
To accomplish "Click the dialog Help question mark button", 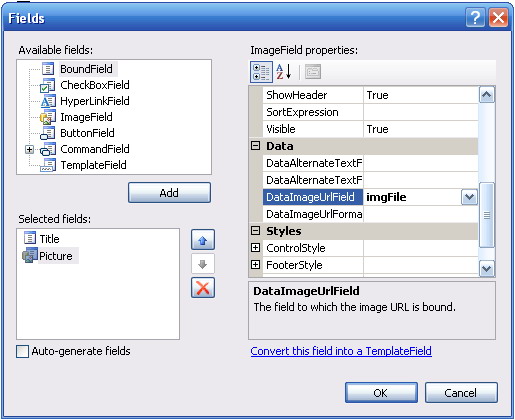I will click(475, 17).
